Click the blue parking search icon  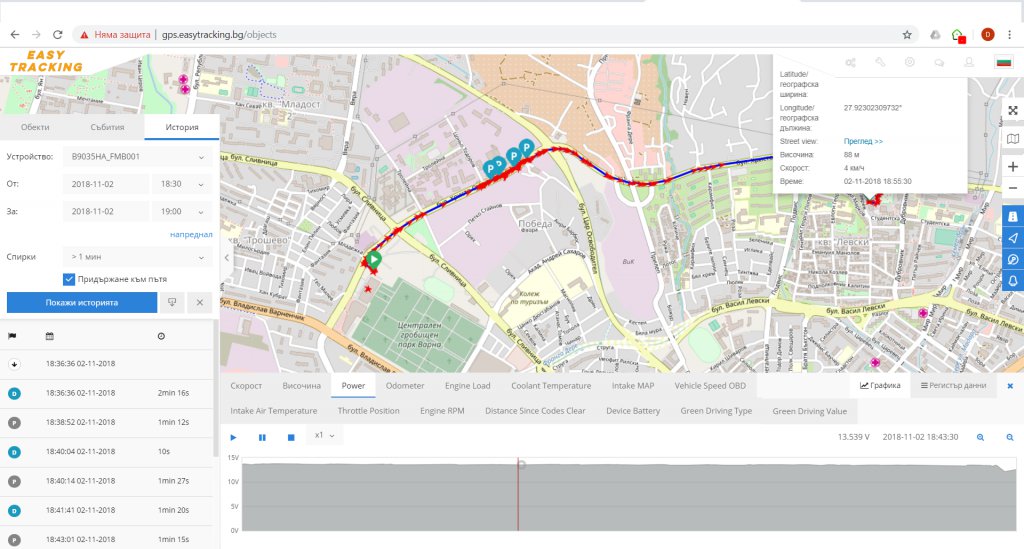tap(1013, 259)
